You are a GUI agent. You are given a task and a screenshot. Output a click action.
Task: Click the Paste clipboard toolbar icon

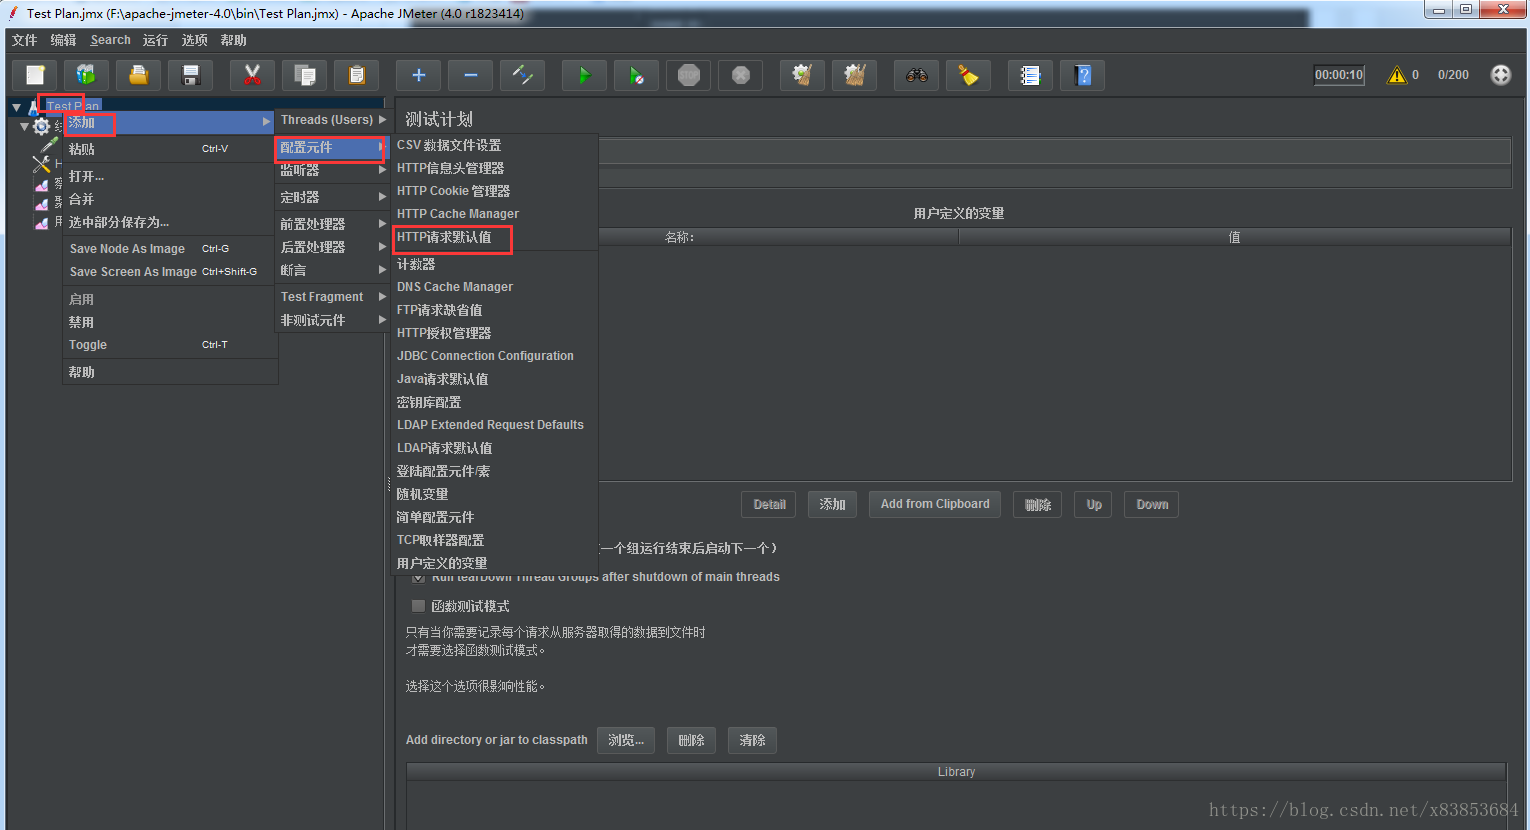click(x=356, y=75)
